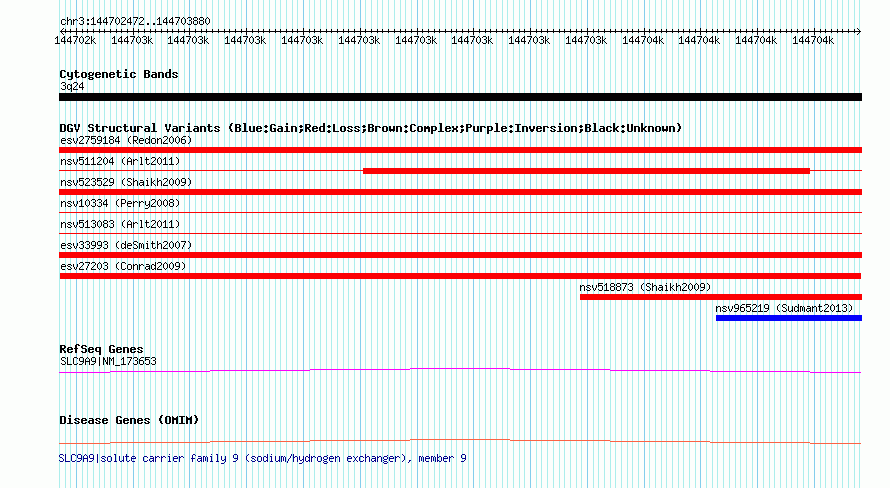
Task: Select the DGV Structural Variants track title
Action: [x=371, y=128]
